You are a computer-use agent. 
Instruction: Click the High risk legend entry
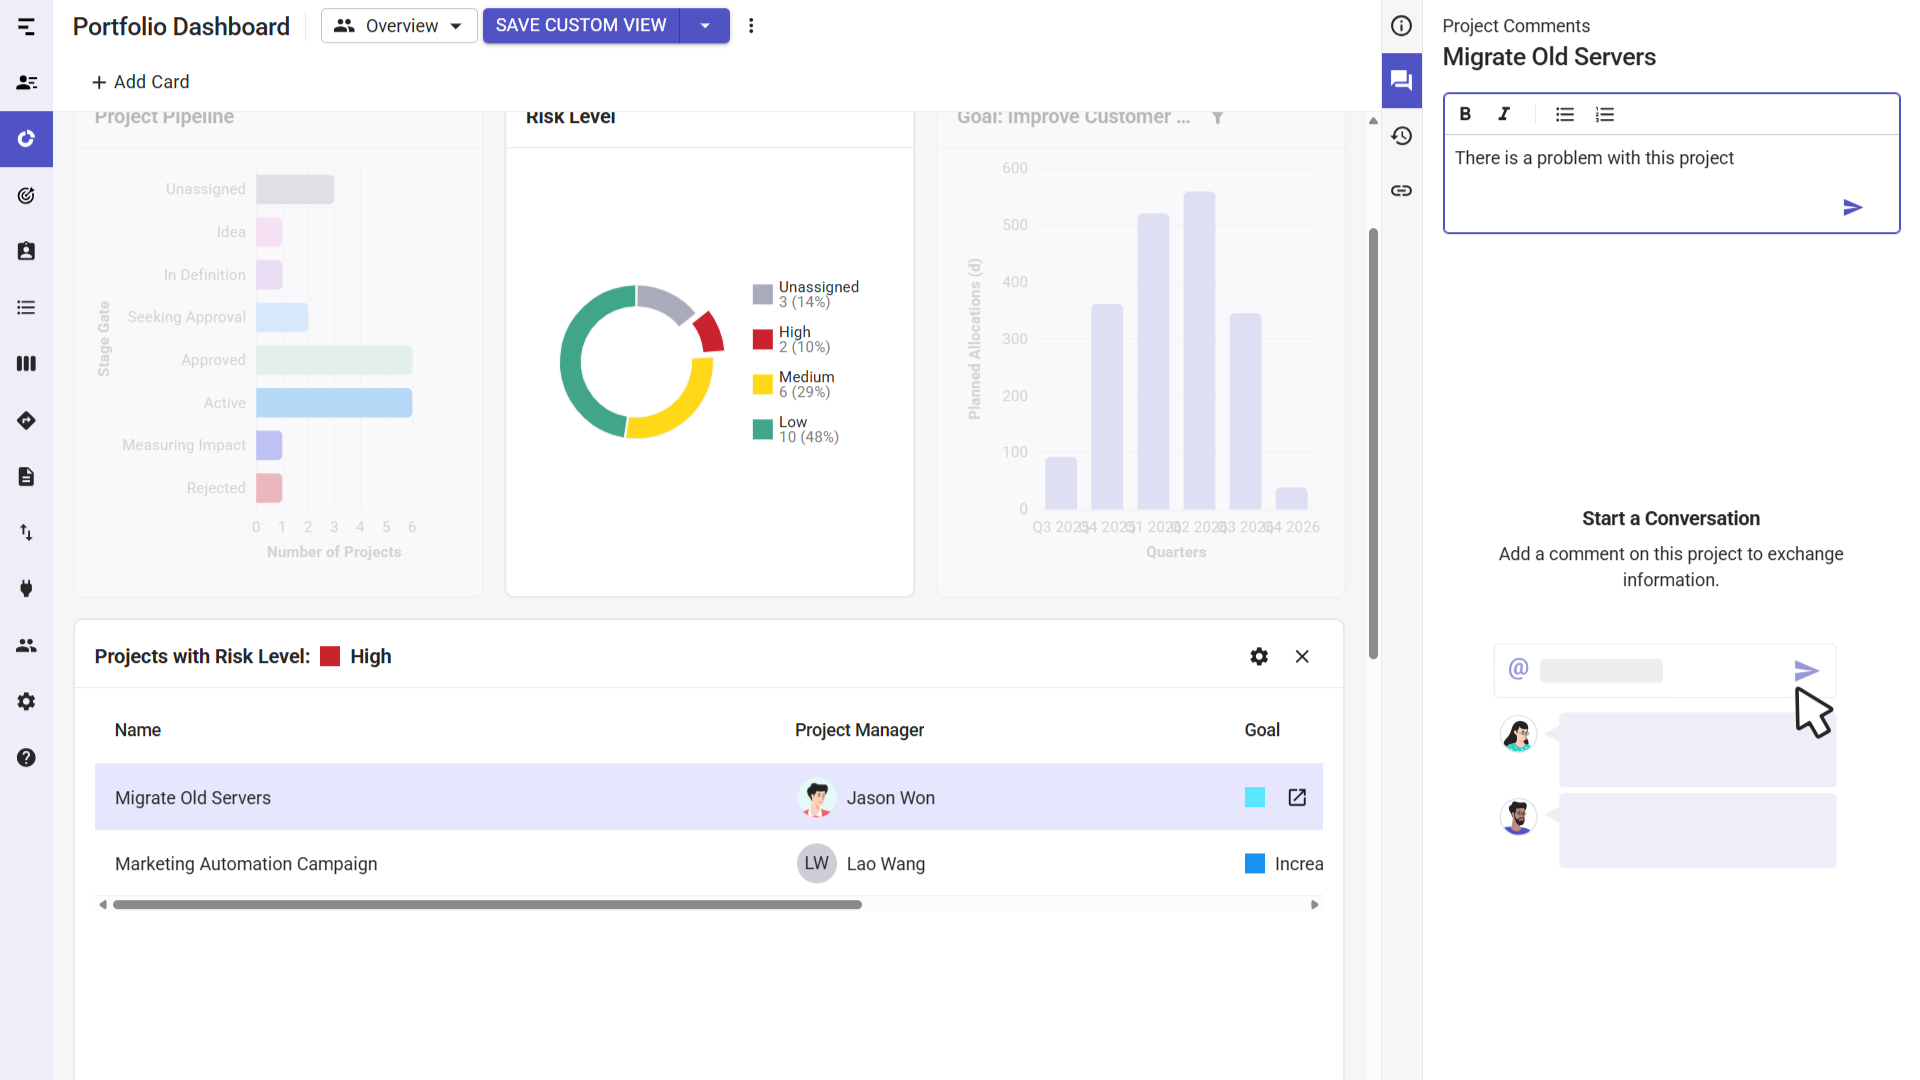pos(791,339)
